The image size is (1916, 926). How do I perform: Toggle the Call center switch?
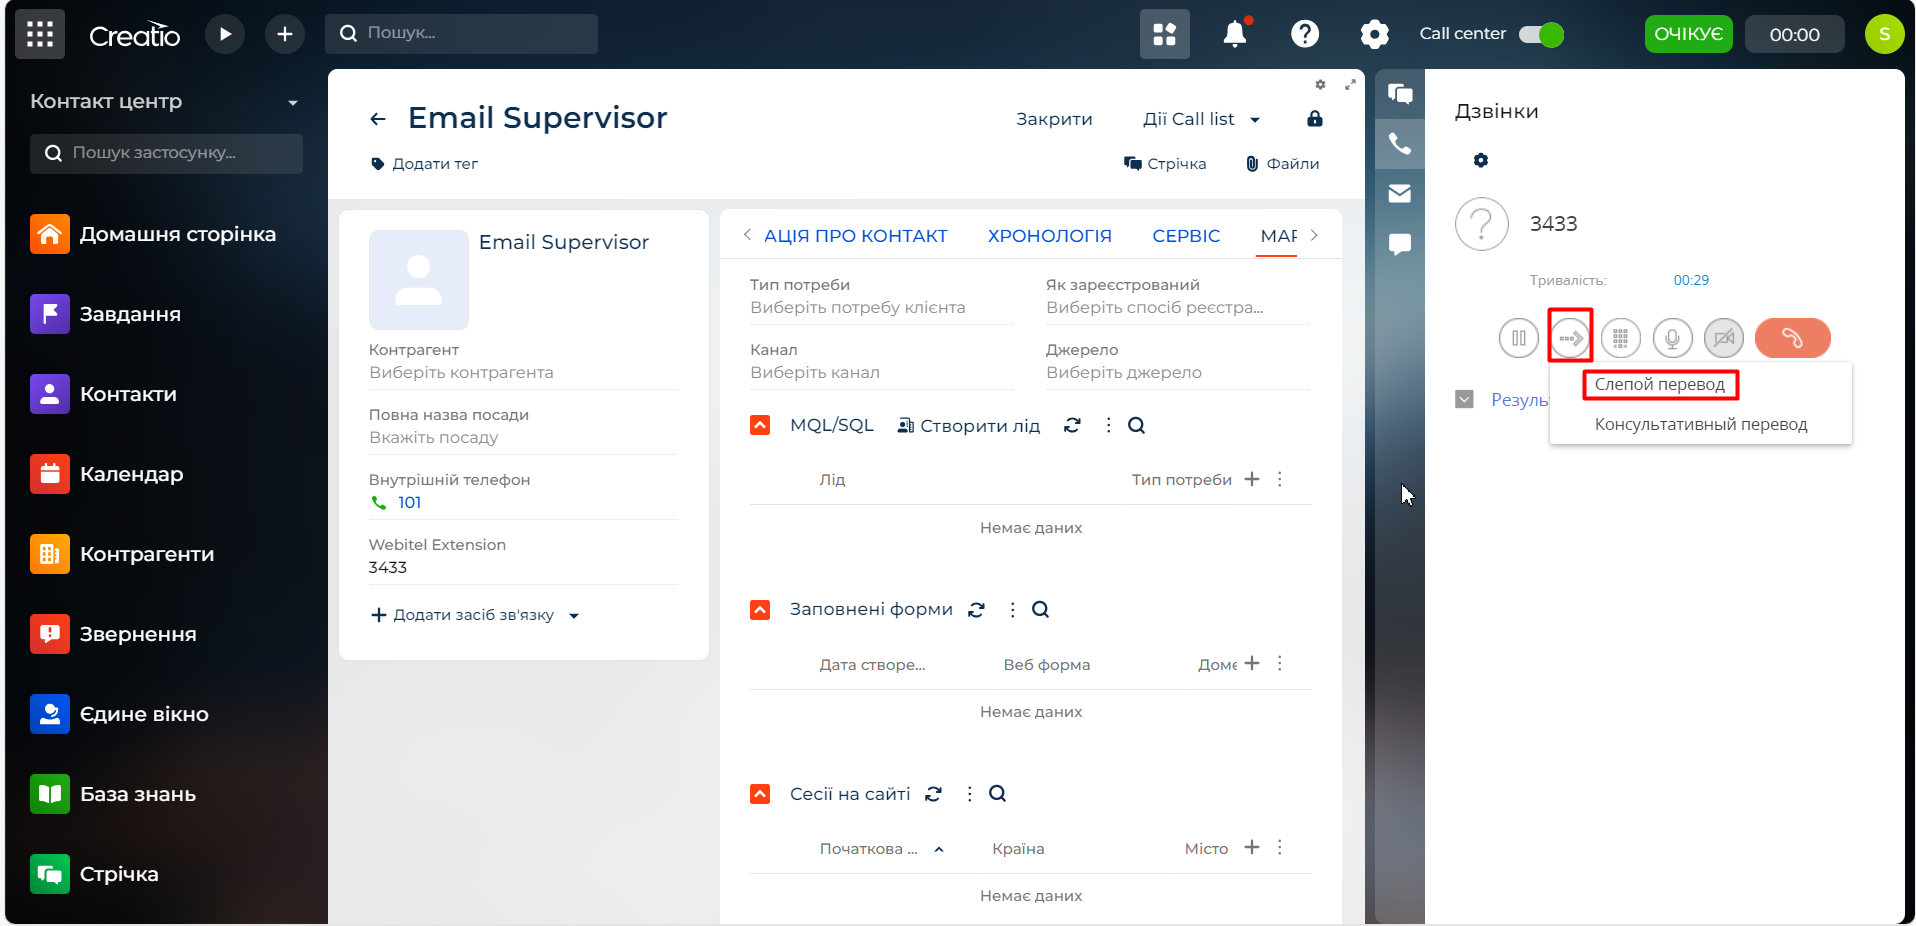coord(1541,34)
